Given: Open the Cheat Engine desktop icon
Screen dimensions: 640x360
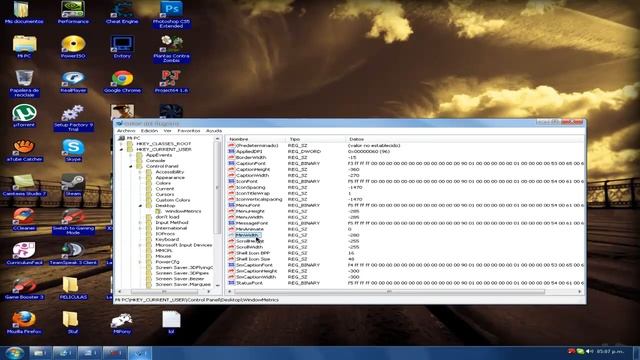Looking at the screenshot, I should (x=122, y=11).
